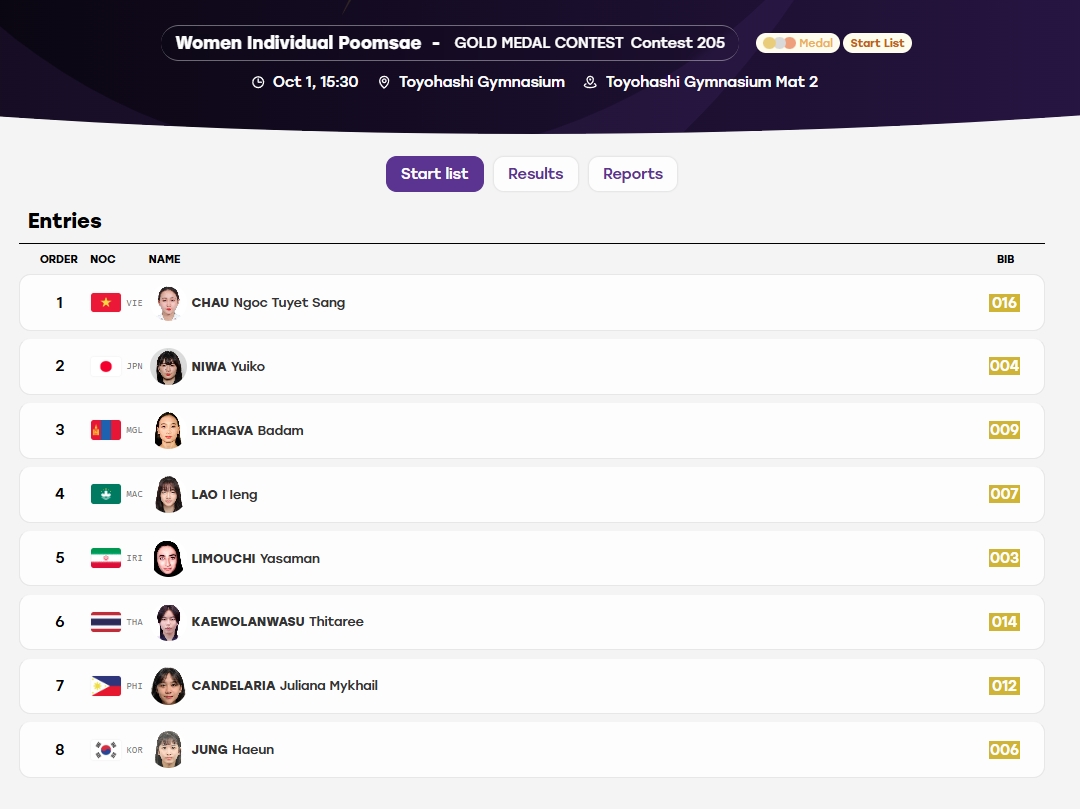Click the Start List status badge

[877, 43]
